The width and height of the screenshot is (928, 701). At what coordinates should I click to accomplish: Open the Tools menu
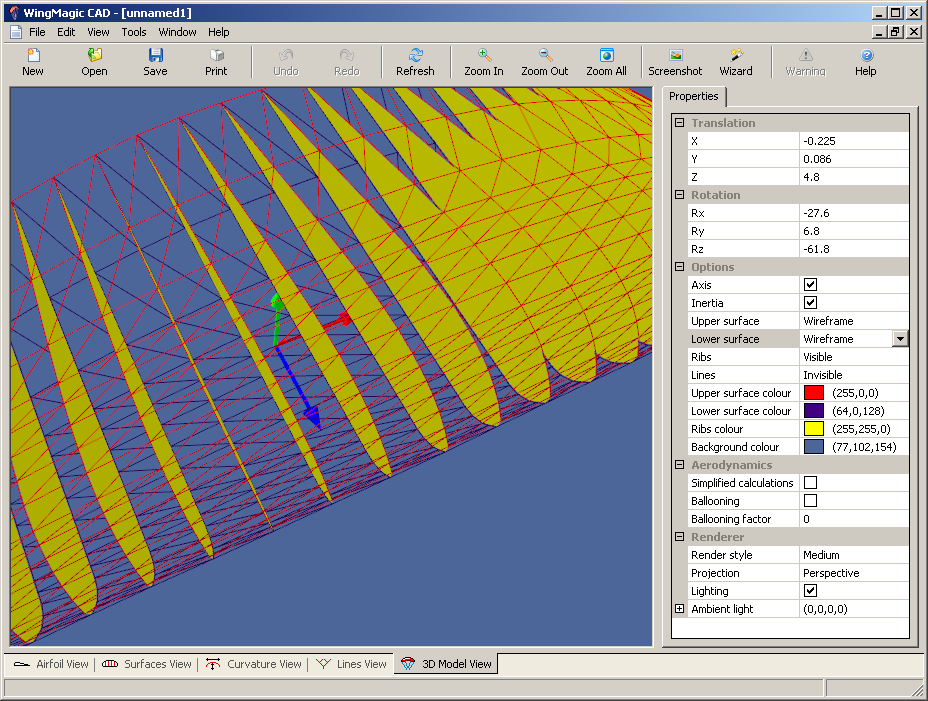click(x=134, y=32)
